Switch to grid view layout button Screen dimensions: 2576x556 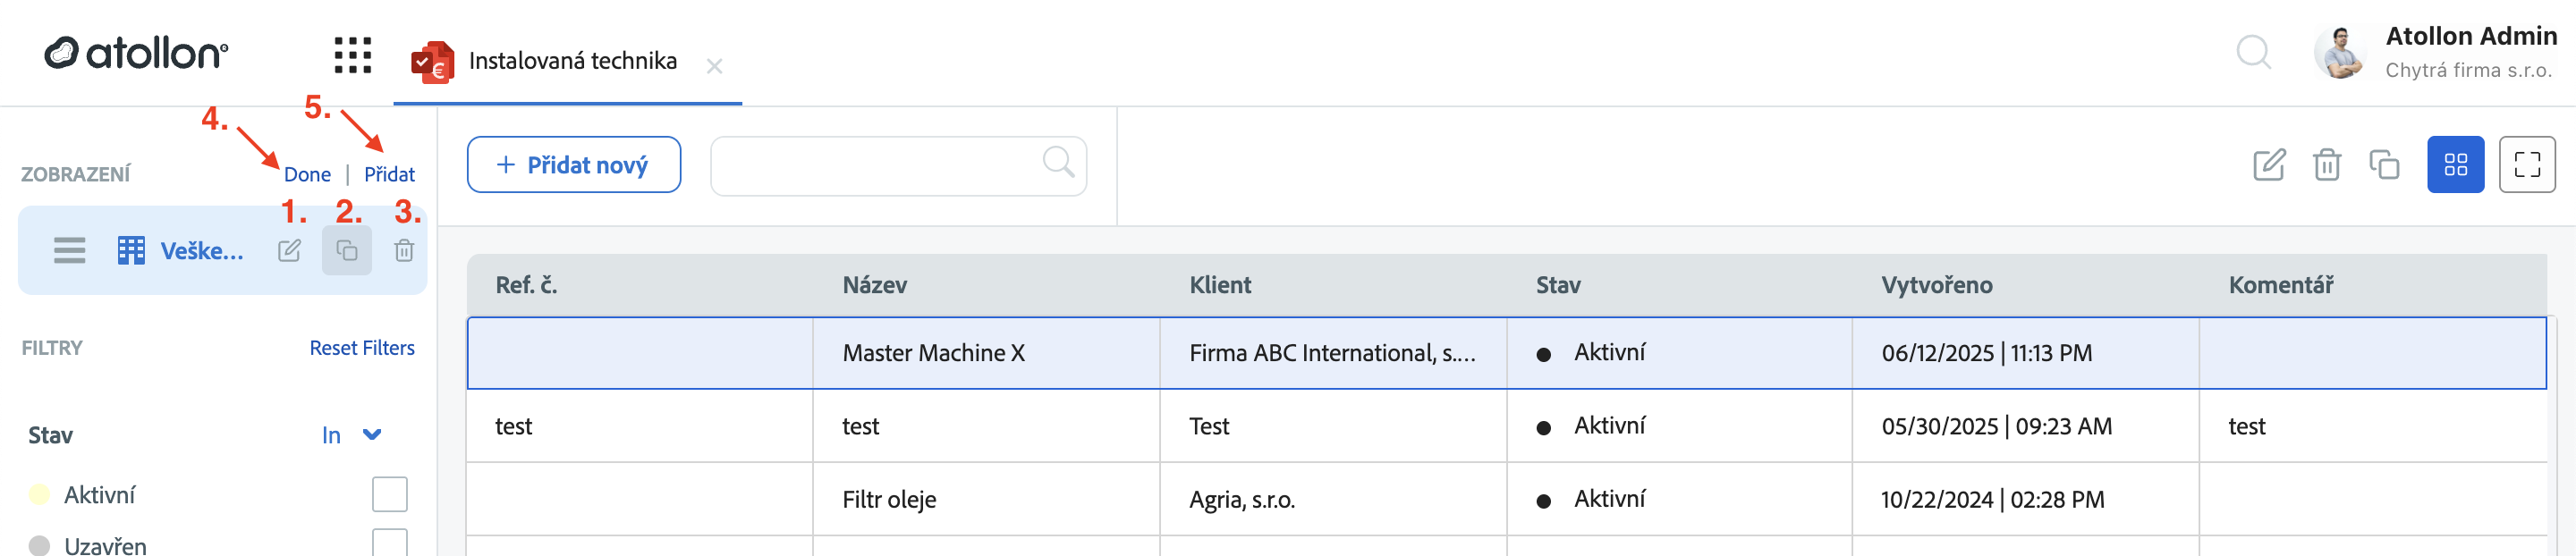point(2455,165)
